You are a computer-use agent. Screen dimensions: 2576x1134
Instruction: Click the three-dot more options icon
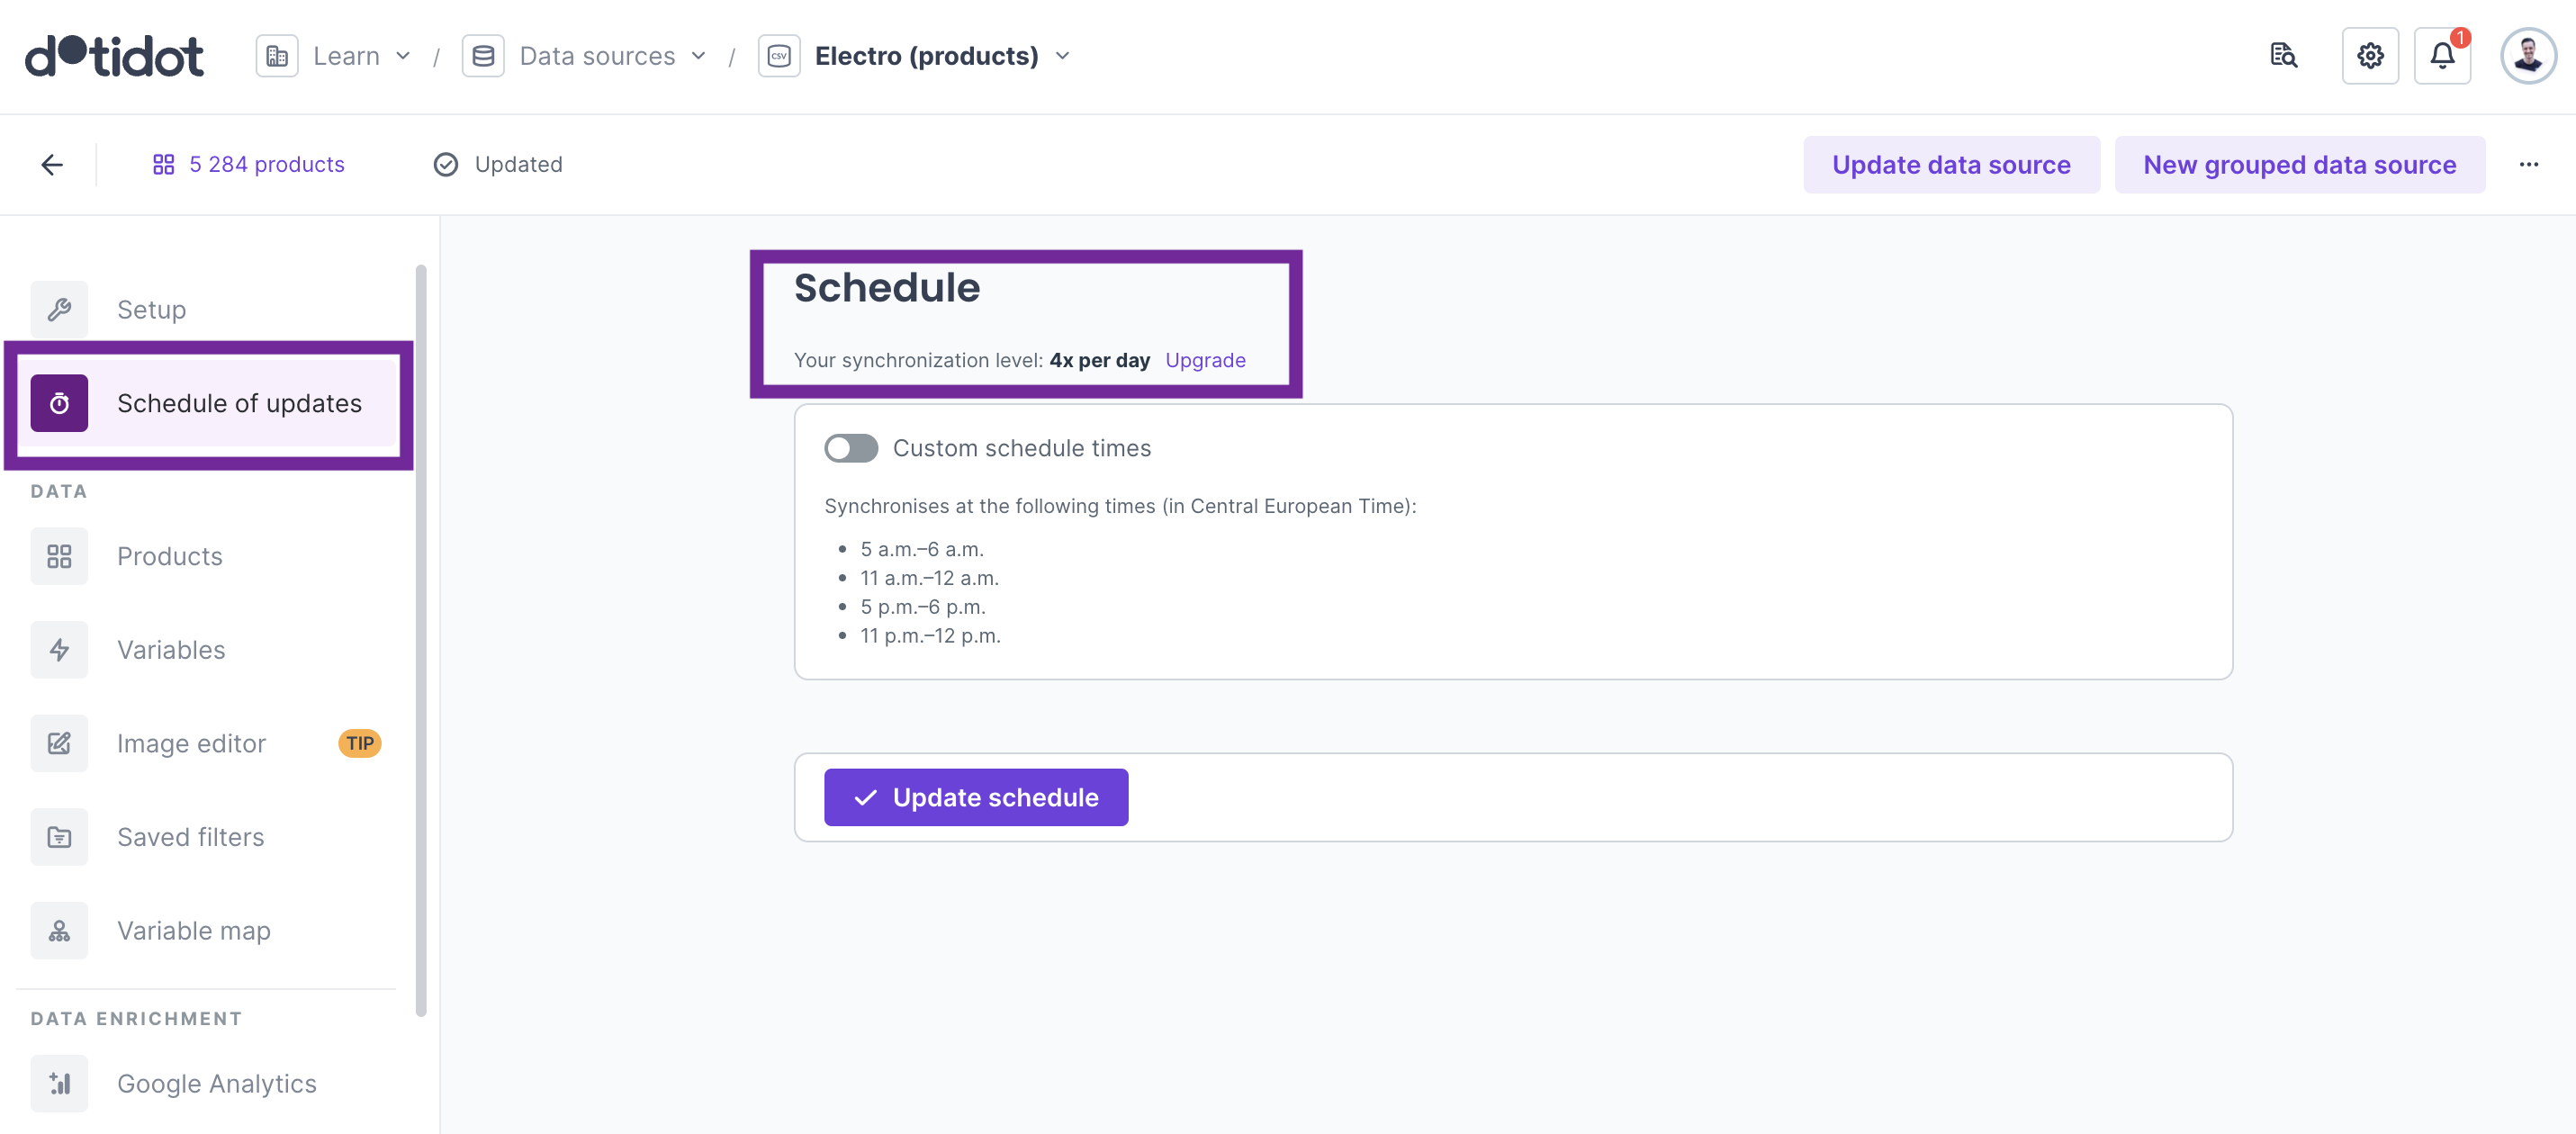pyautogui.click(x=2528, y=164)
